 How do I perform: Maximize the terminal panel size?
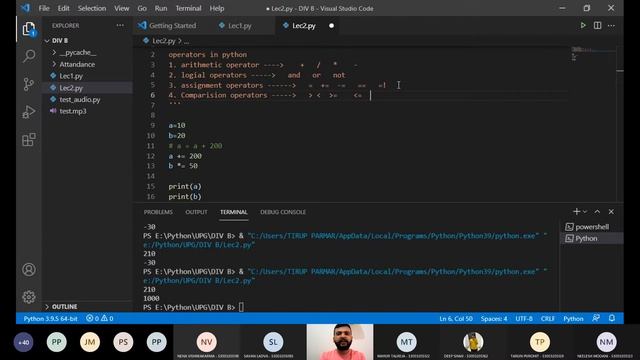coord(597,211)
